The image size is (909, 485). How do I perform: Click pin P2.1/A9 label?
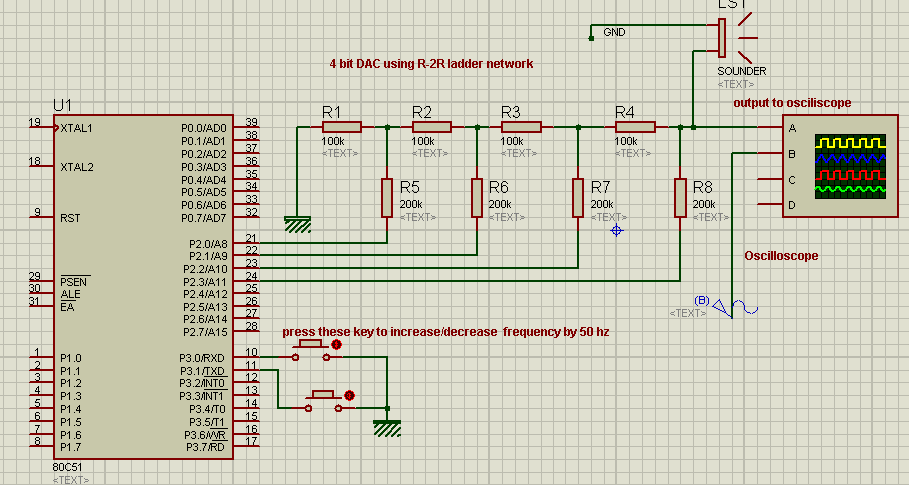pyautogui.click(x=208, y=256)
